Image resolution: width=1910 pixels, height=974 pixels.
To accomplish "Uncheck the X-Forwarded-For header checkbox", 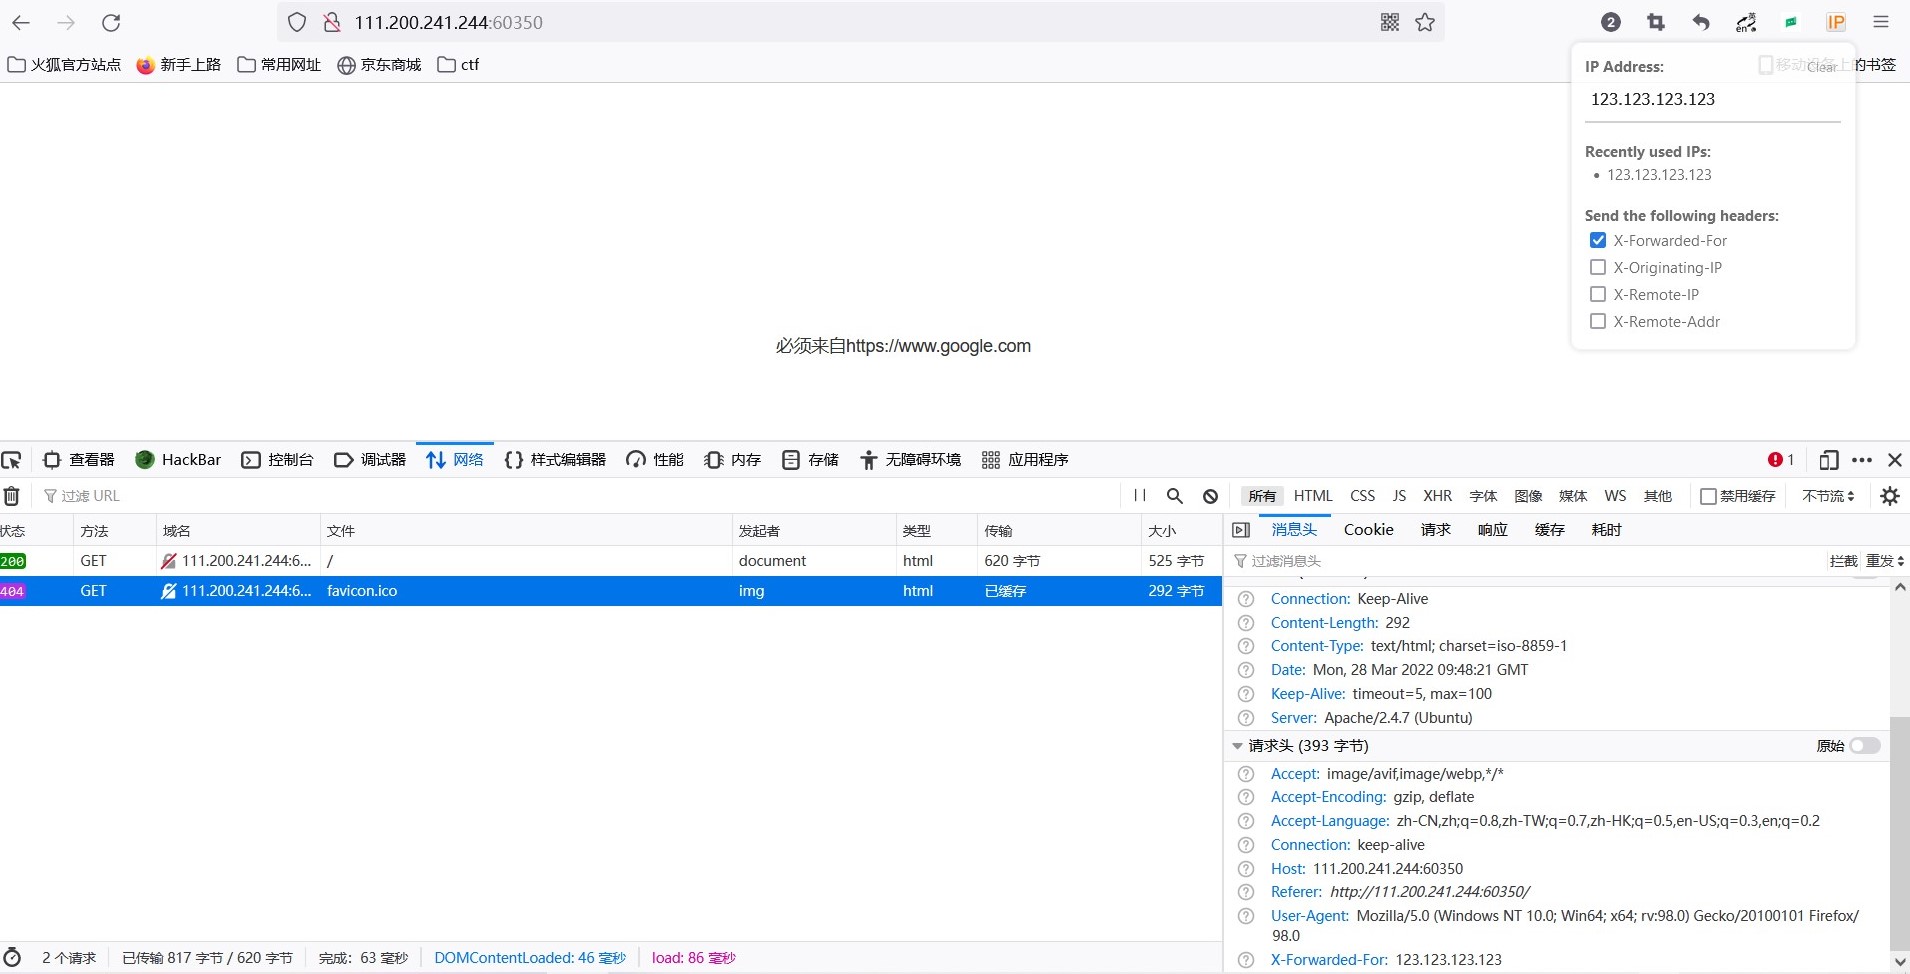I will [1597, 240].
